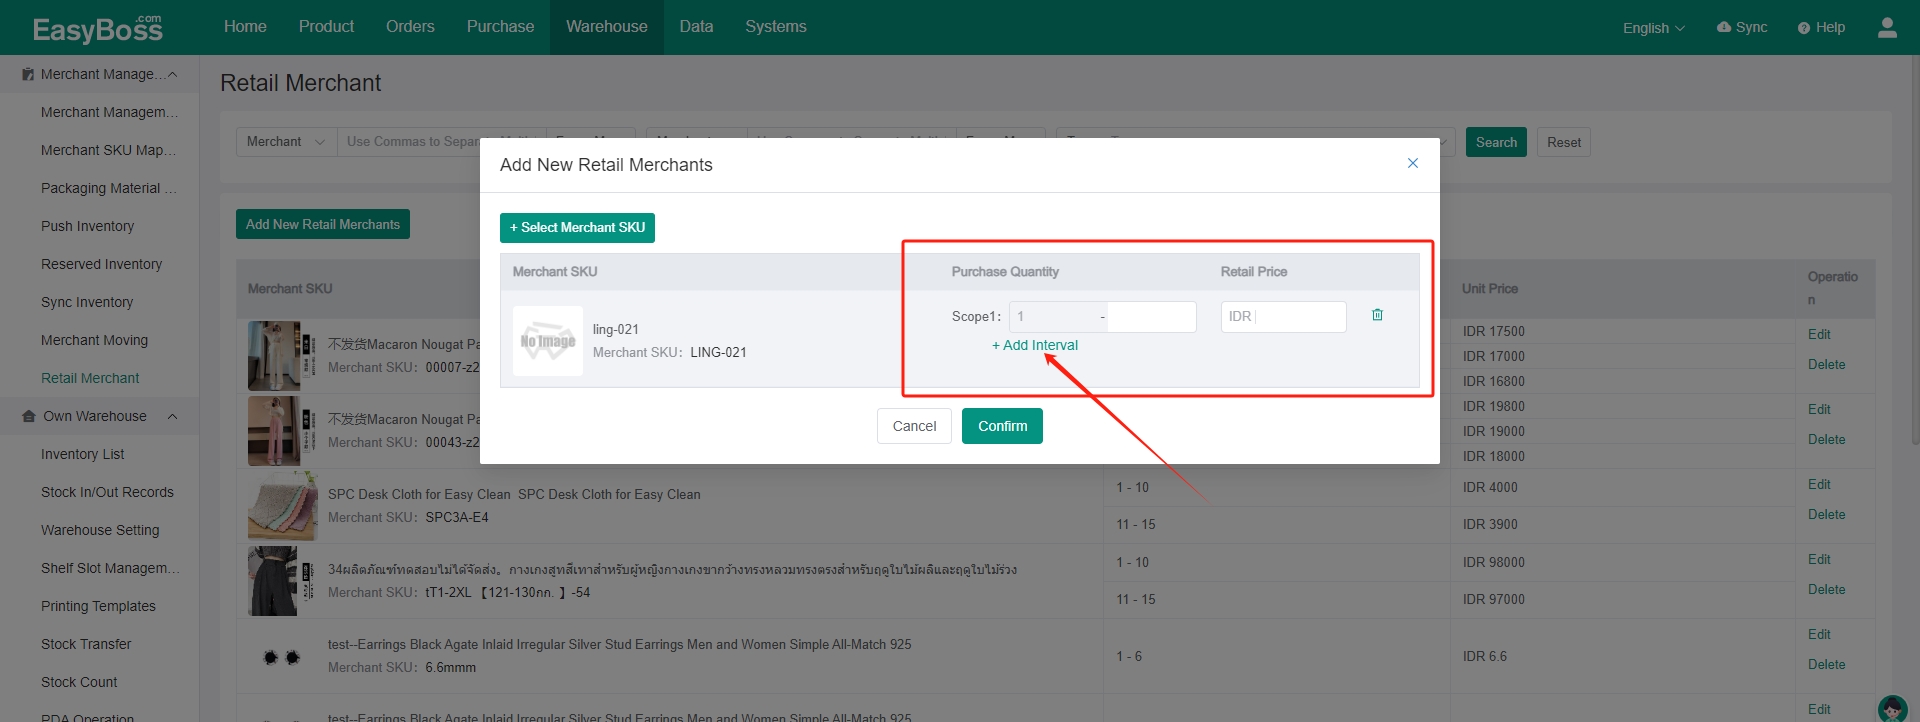
Task: Open Reserved Inventory sidebar item
Action: 101,264
